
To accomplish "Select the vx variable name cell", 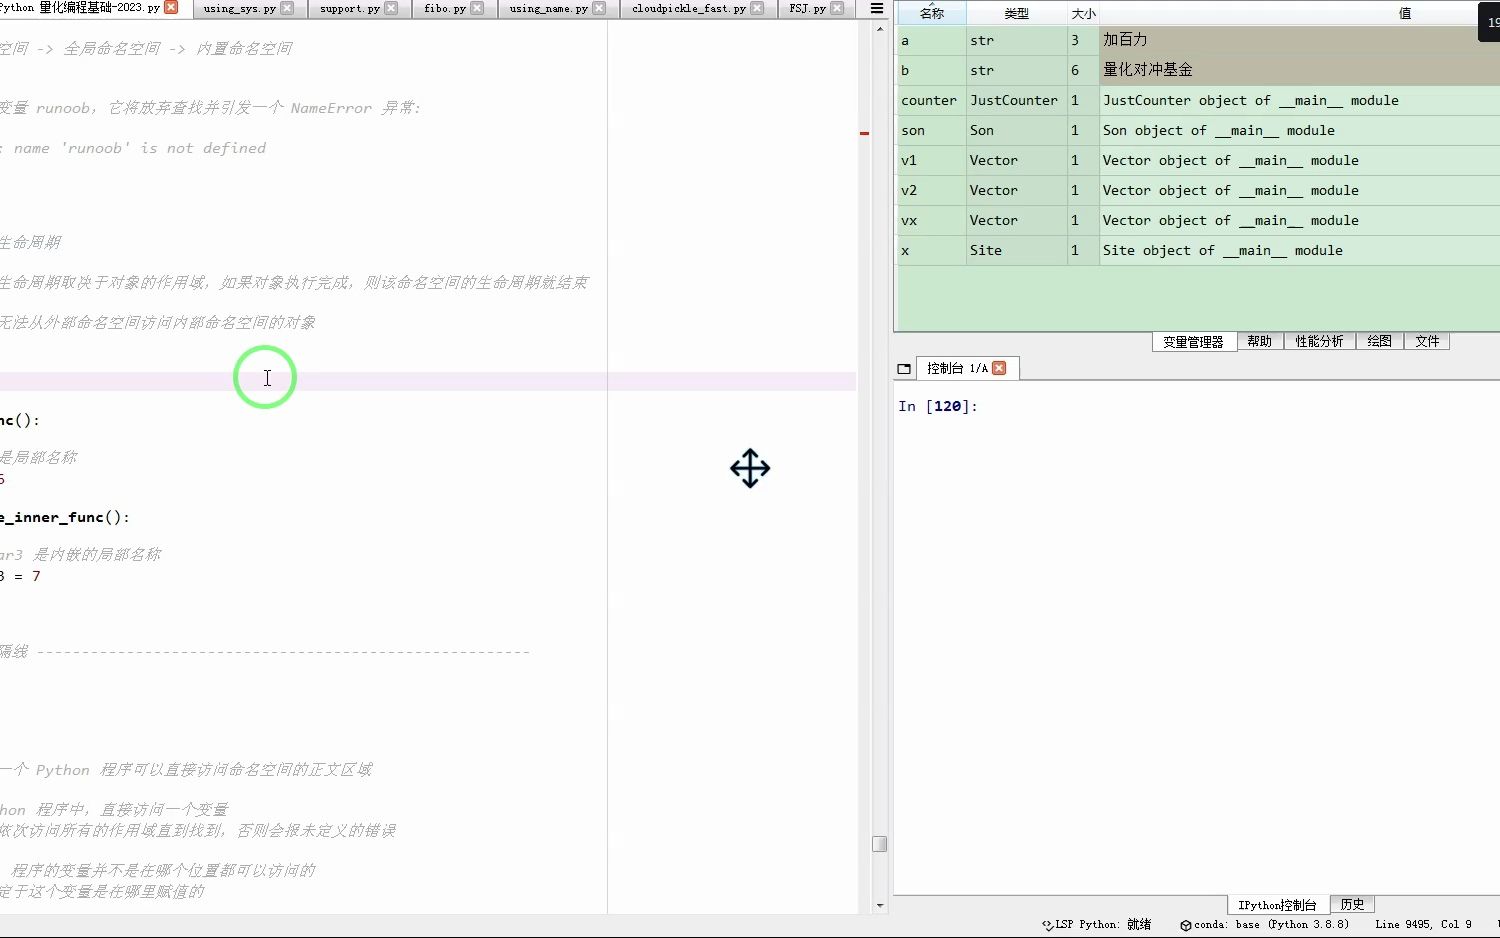I will click(931, 220).
